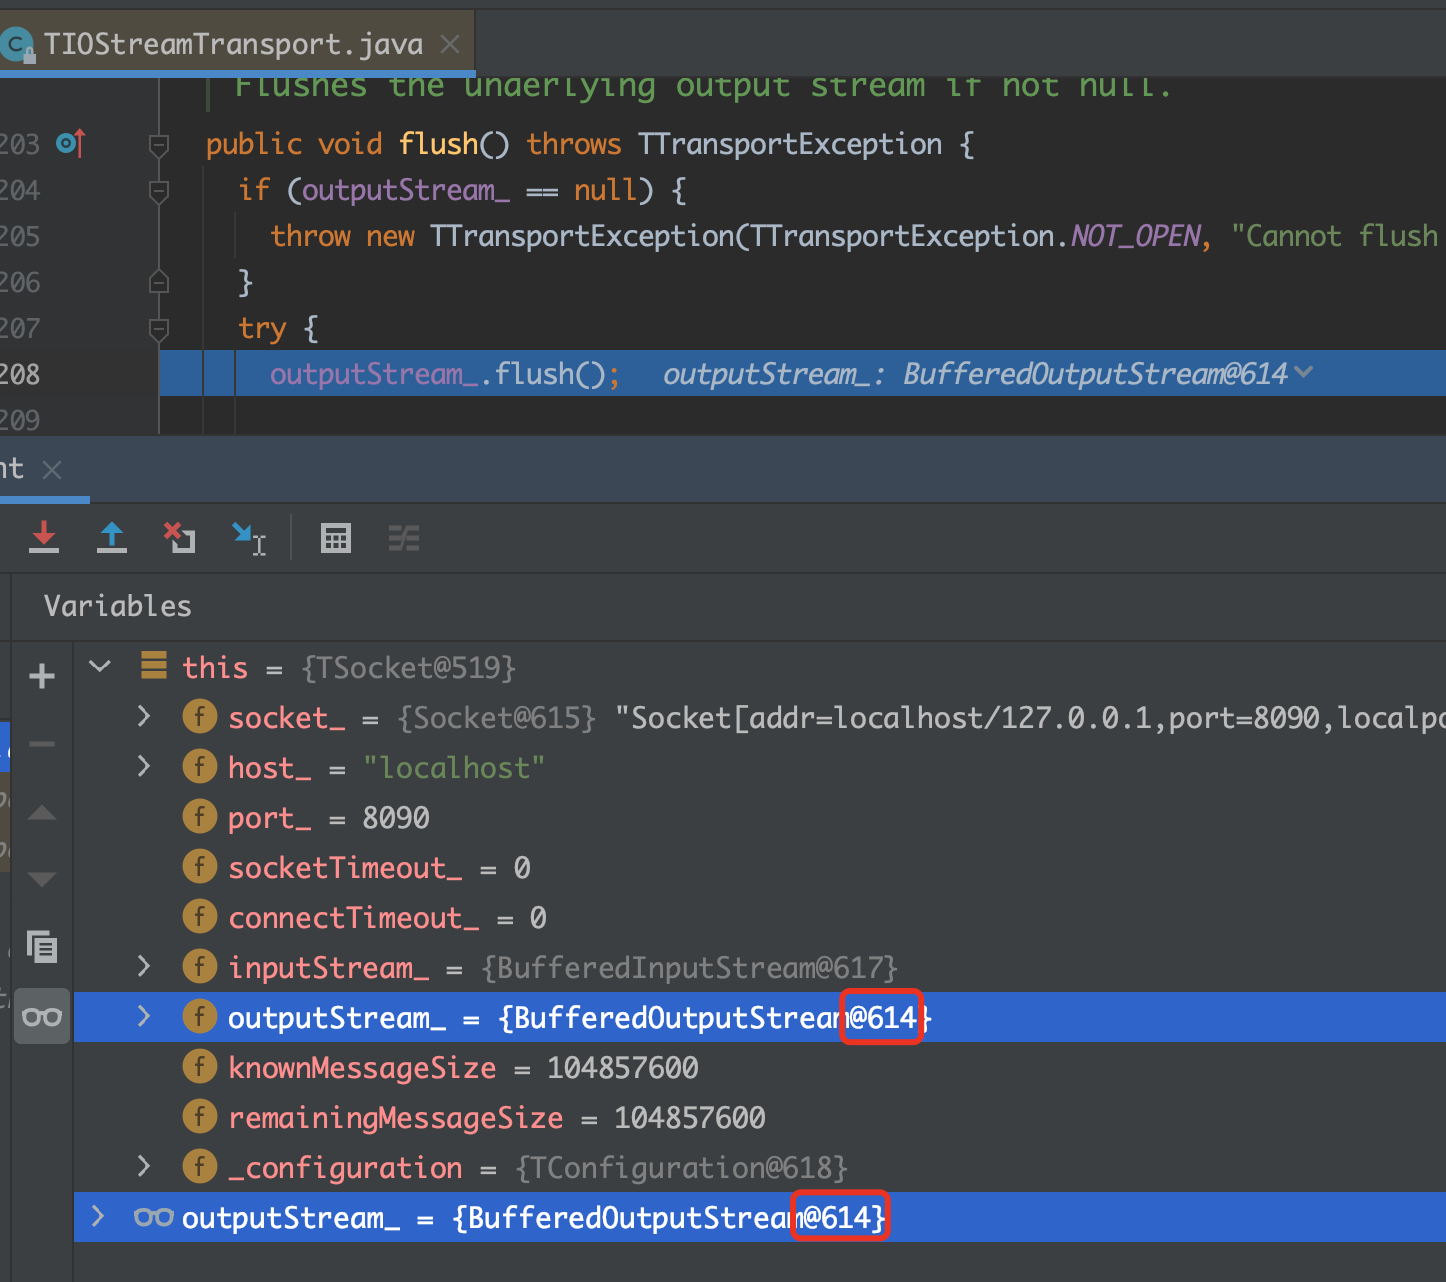The height and width of the screenshot is (1282, 1446).
Task: Close the TIOStreamTransport.java tab
Action: tap(450, 44)
